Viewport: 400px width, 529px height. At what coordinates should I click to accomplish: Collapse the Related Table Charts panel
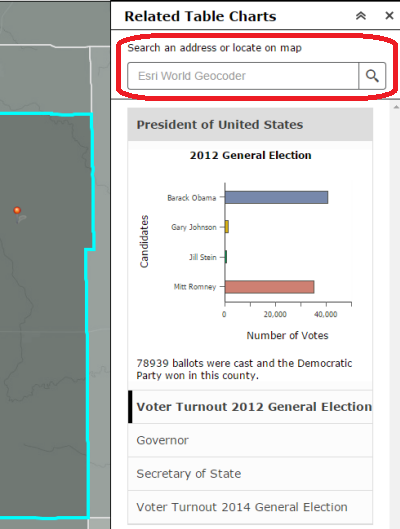pyautogui.click(x=361, y=16)
